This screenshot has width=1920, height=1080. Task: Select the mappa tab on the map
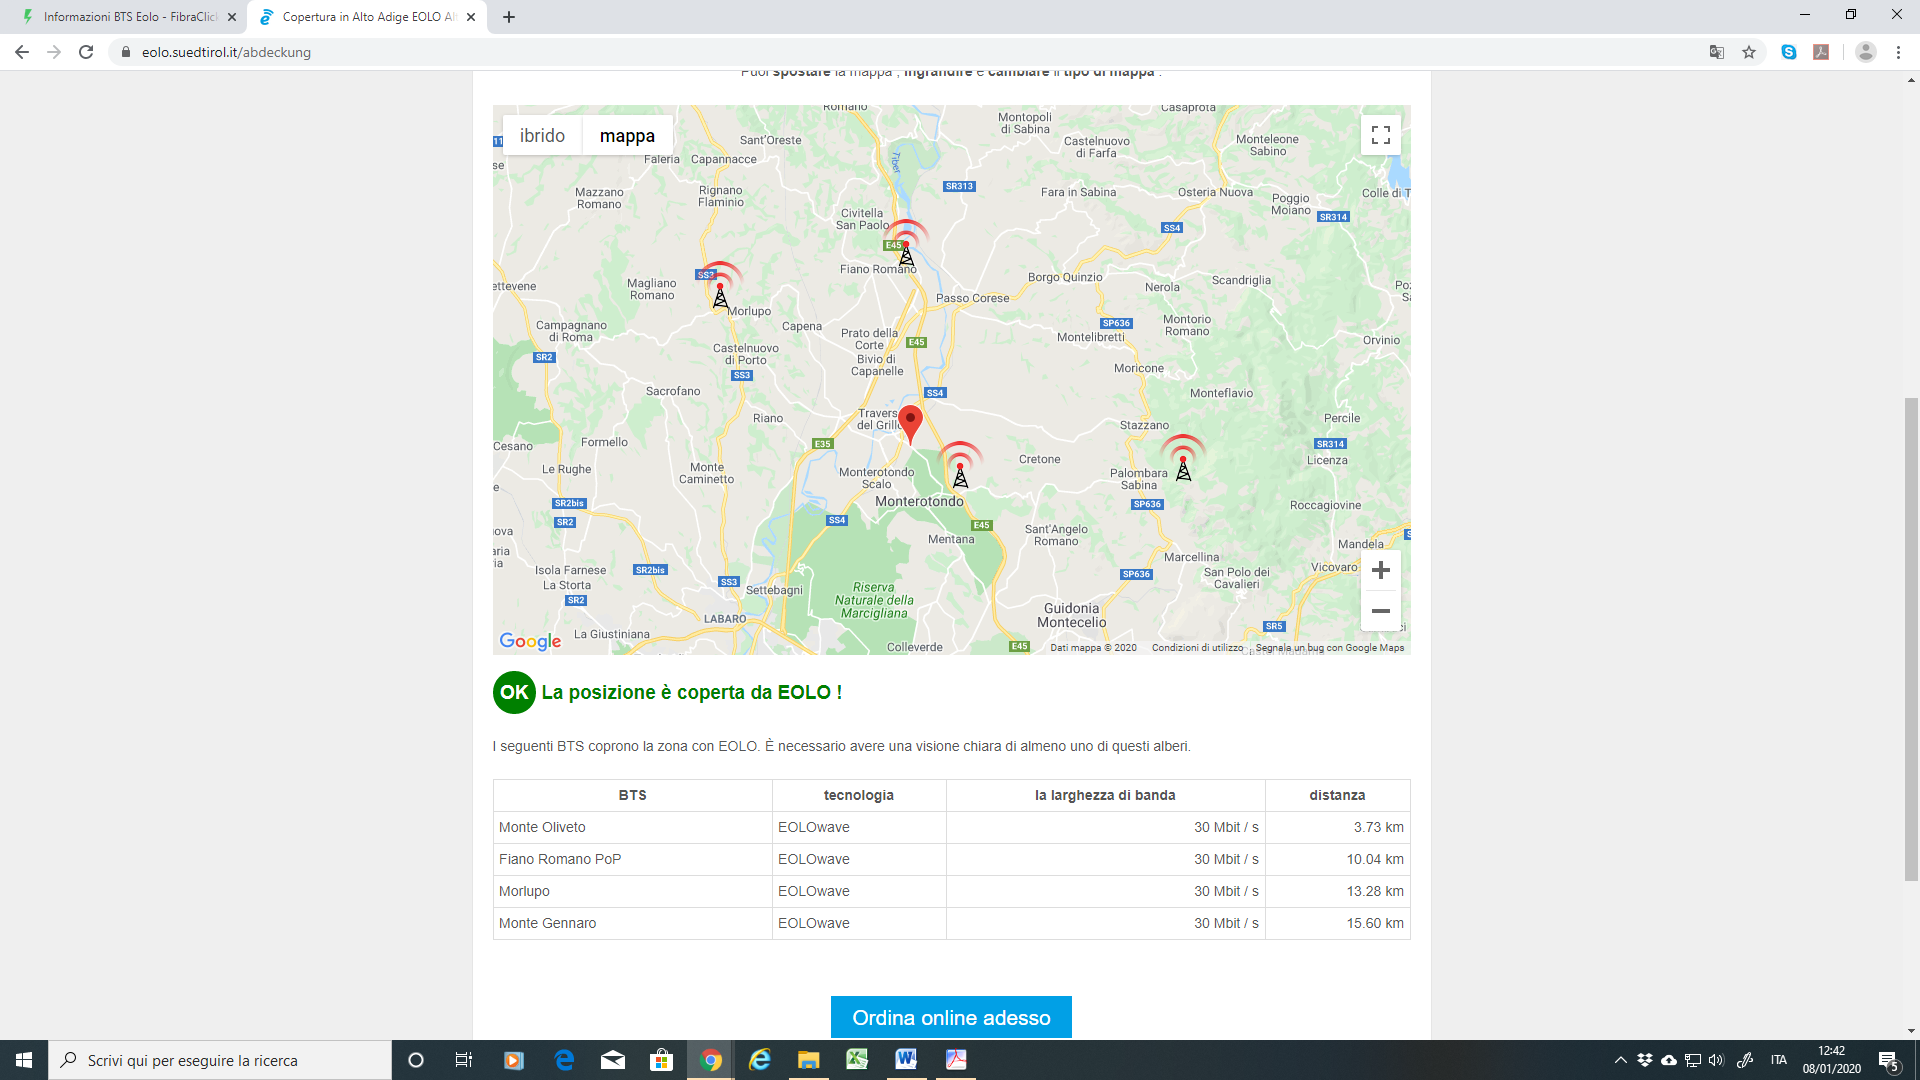(627, 134)
